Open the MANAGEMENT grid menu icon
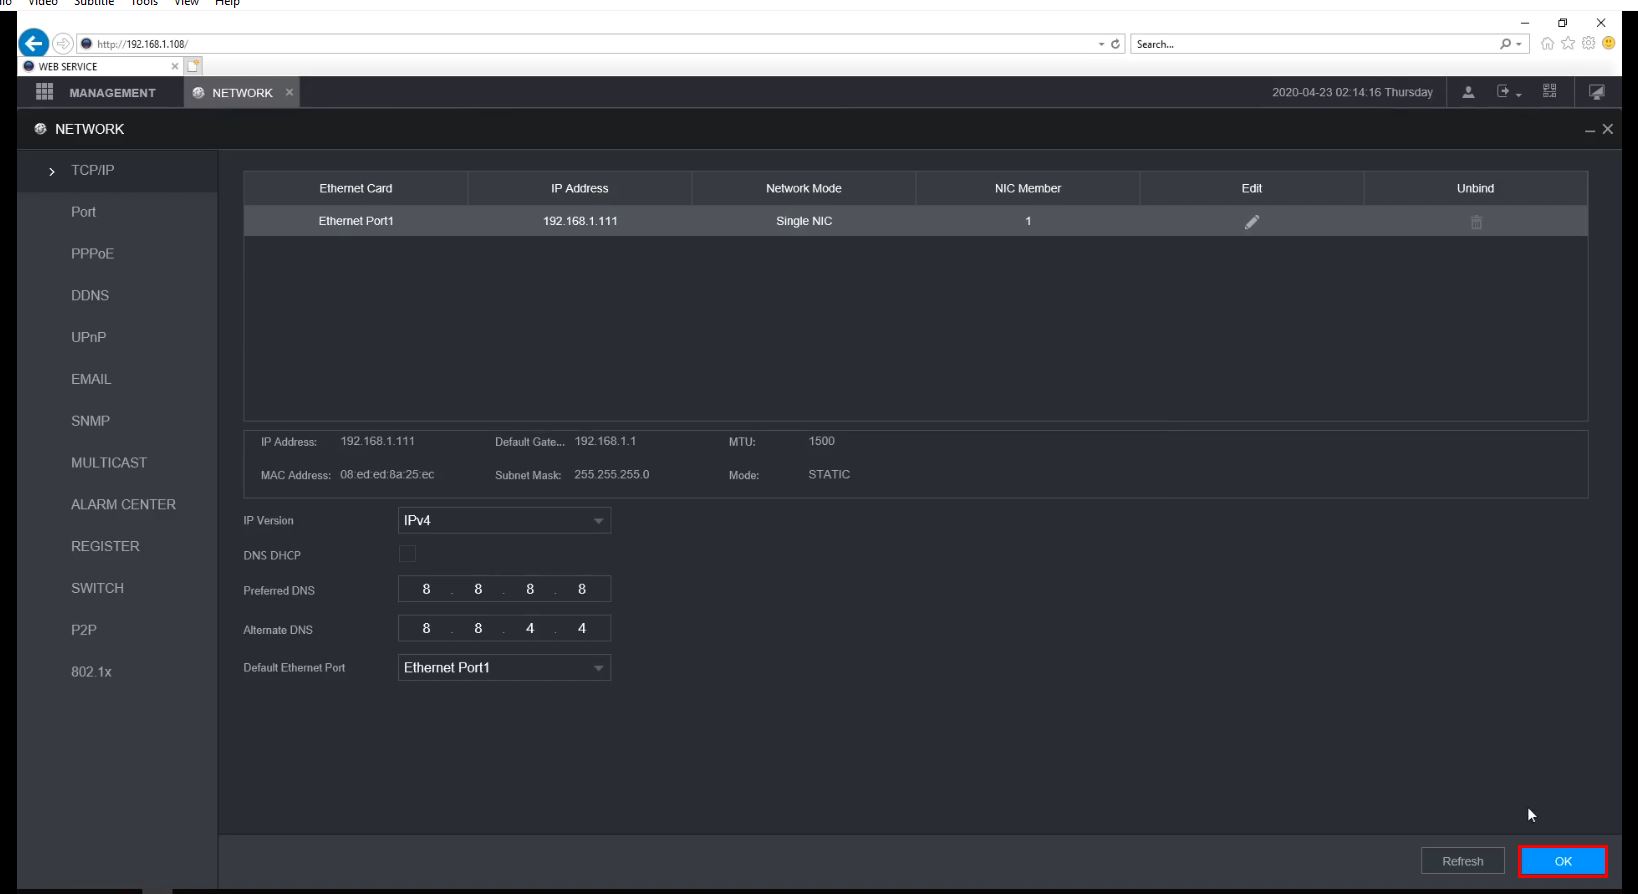 pyautogui.click(x=44, y=92)
